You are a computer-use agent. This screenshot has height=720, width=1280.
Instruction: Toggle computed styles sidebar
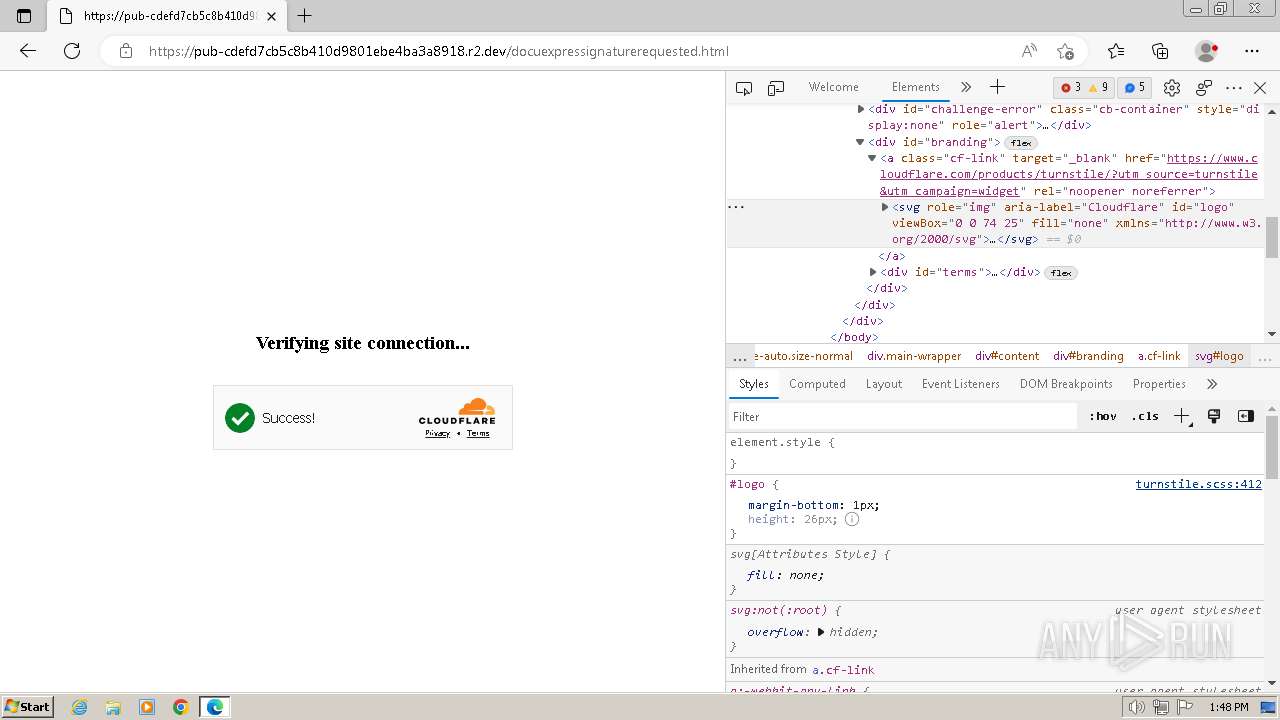(1246, 417)
